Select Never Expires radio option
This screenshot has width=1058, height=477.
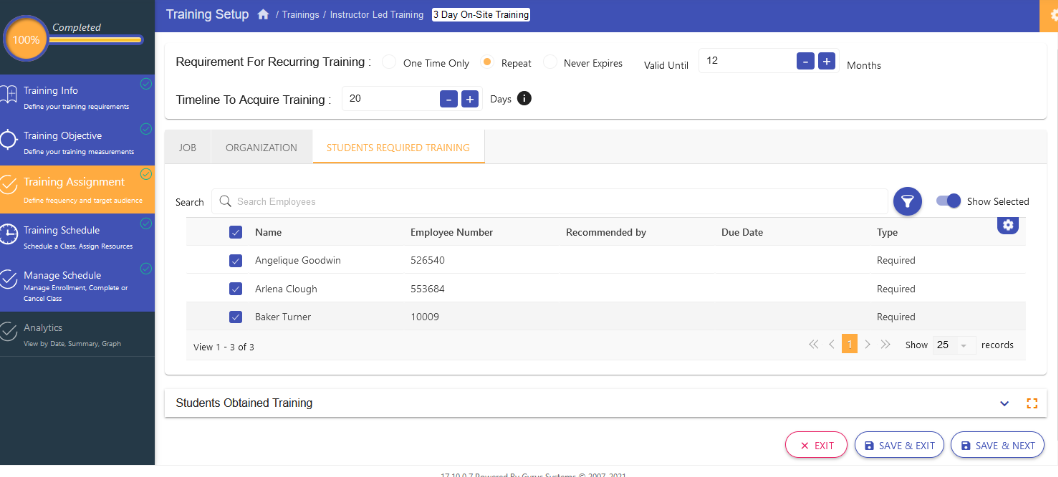pos(550,62)
